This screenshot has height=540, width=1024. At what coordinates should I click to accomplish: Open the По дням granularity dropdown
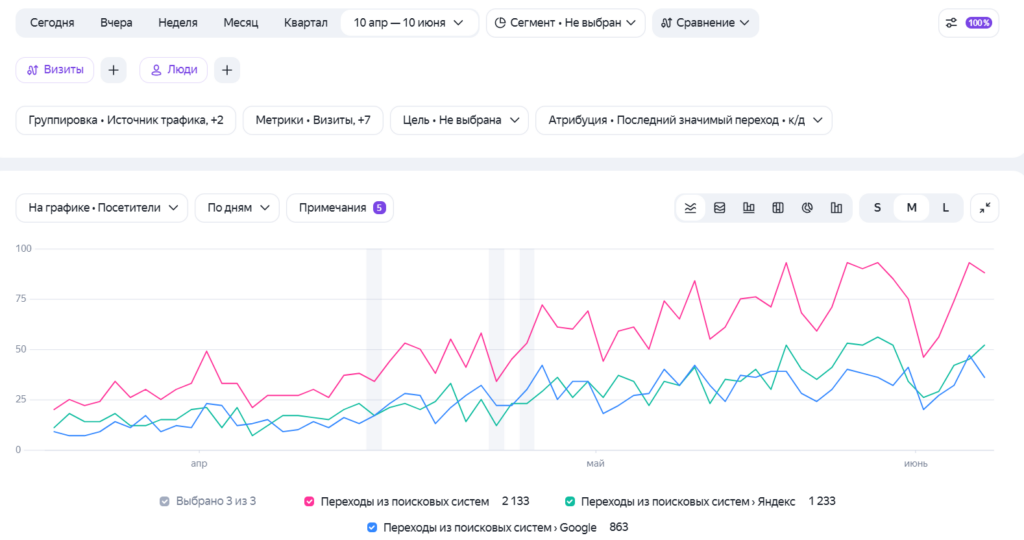click(238, 208)
